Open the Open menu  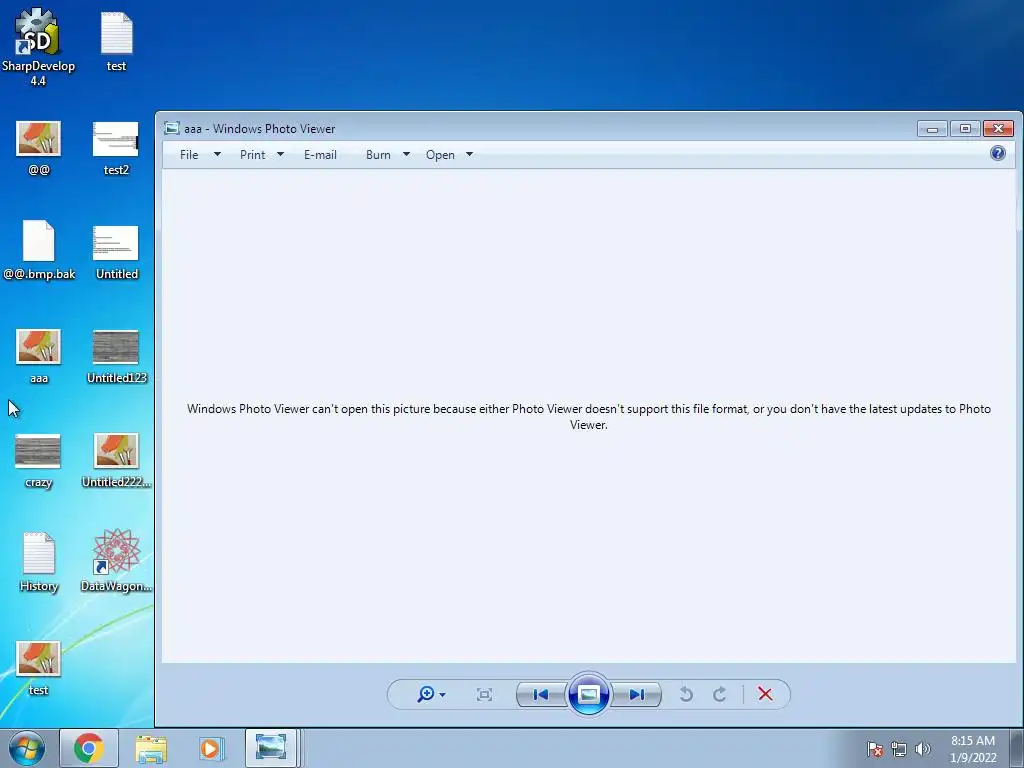point(440,155)
